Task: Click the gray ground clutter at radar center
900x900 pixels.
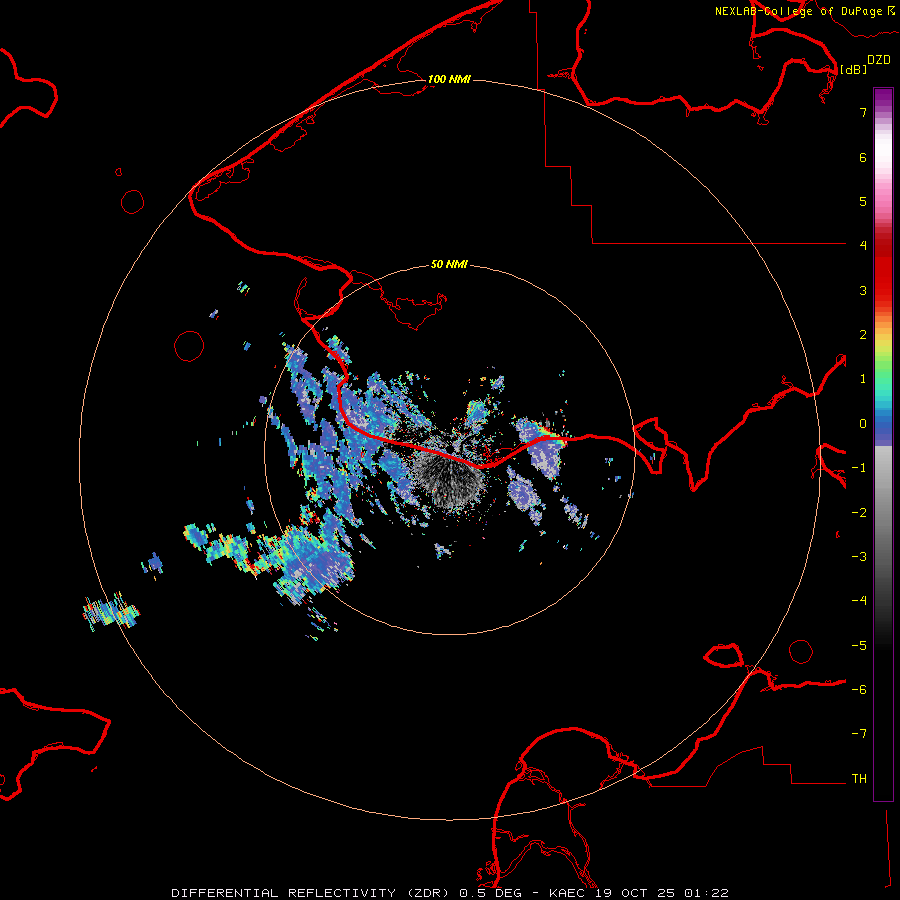Action: [451, 476]
